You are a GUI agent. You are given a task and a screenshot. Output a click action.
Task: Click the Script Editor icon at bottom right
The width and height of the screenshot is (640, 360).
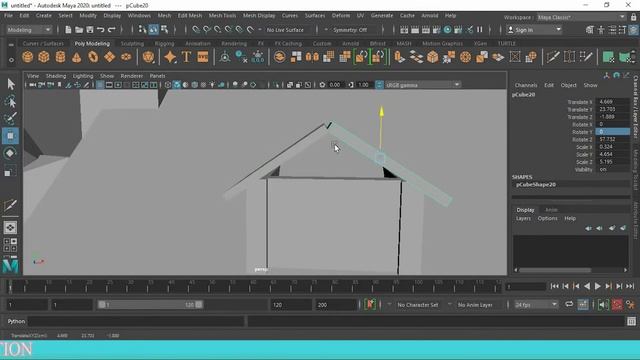[x=631, y=321]
